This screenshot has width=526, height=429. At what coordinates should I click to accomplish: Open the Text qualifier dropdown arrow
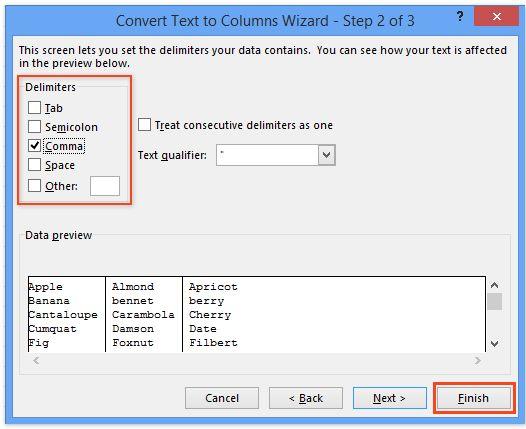click(326, 155)
